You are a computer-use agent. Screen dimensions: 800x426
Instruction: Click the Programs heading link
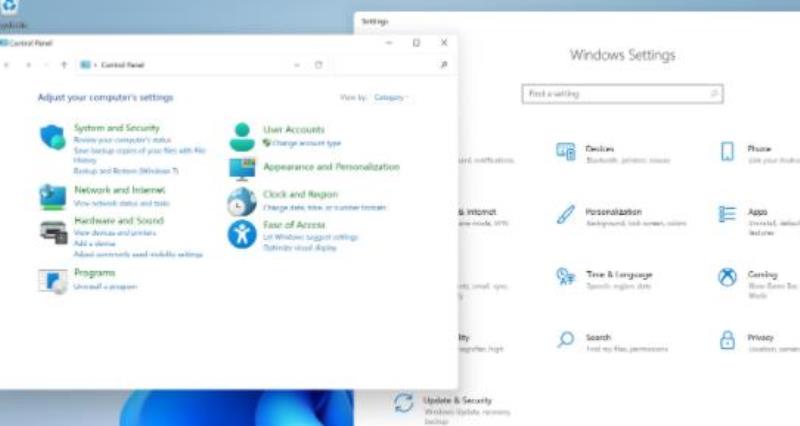pyautogui.click(x=94, y=272)
